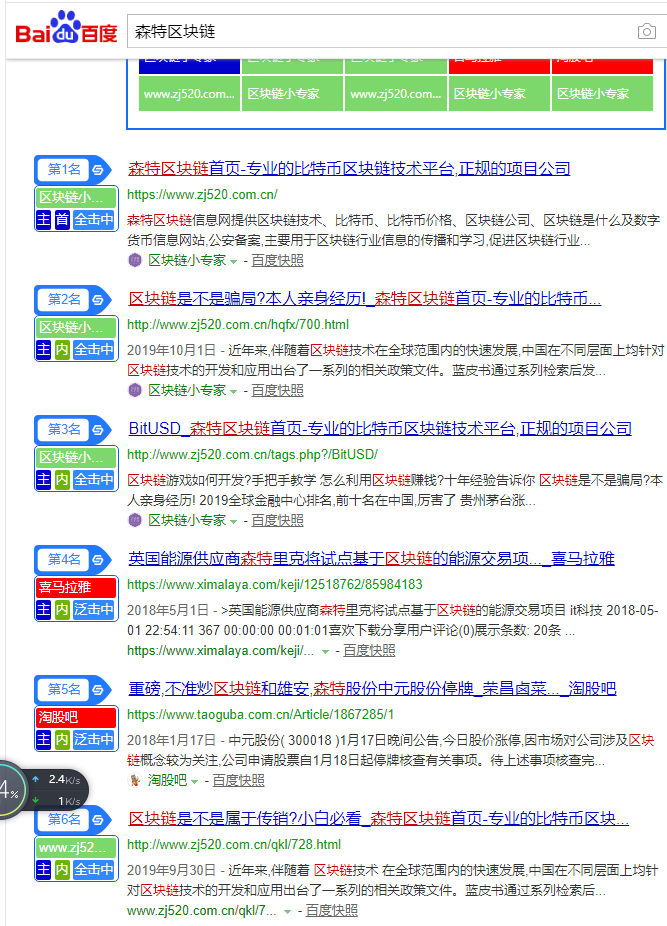Viewport: 667px width, 926px height.
Task: Open 重磅,不准炒区块链和雄安 淘股吧 result
Action: 372,689
